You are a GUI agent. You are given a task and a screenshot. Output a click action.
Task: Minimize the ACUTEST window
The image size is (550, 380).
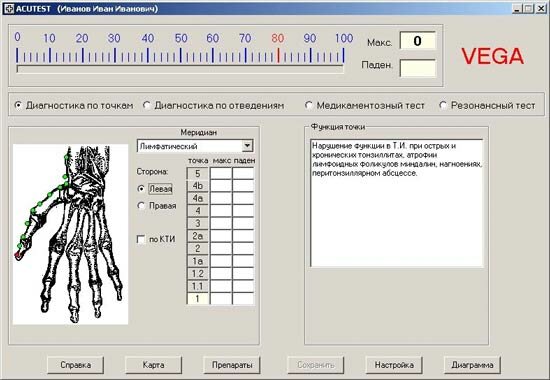click(517, 9)
